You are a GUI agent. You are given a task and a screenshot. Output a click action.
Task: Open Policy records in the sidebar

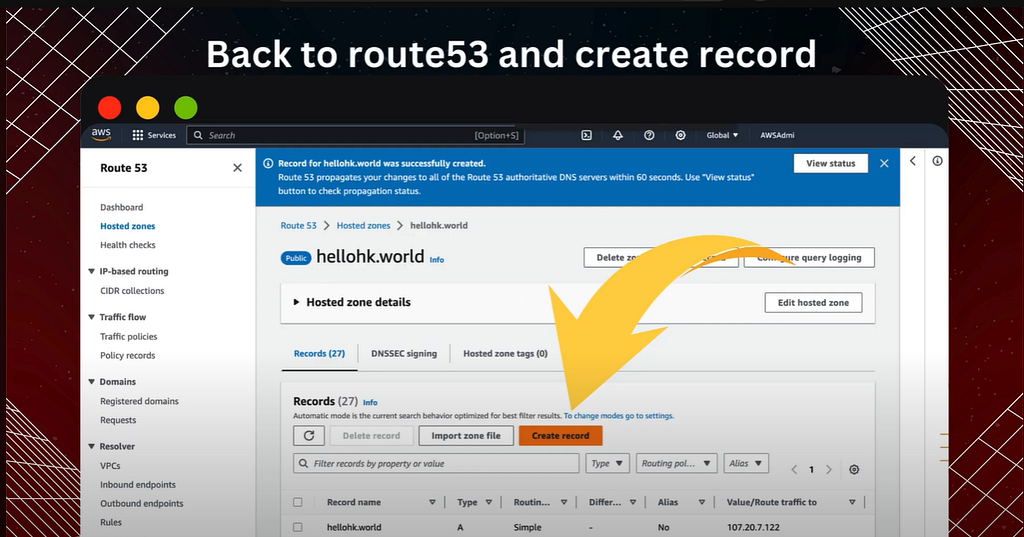[x=127, y=355]
